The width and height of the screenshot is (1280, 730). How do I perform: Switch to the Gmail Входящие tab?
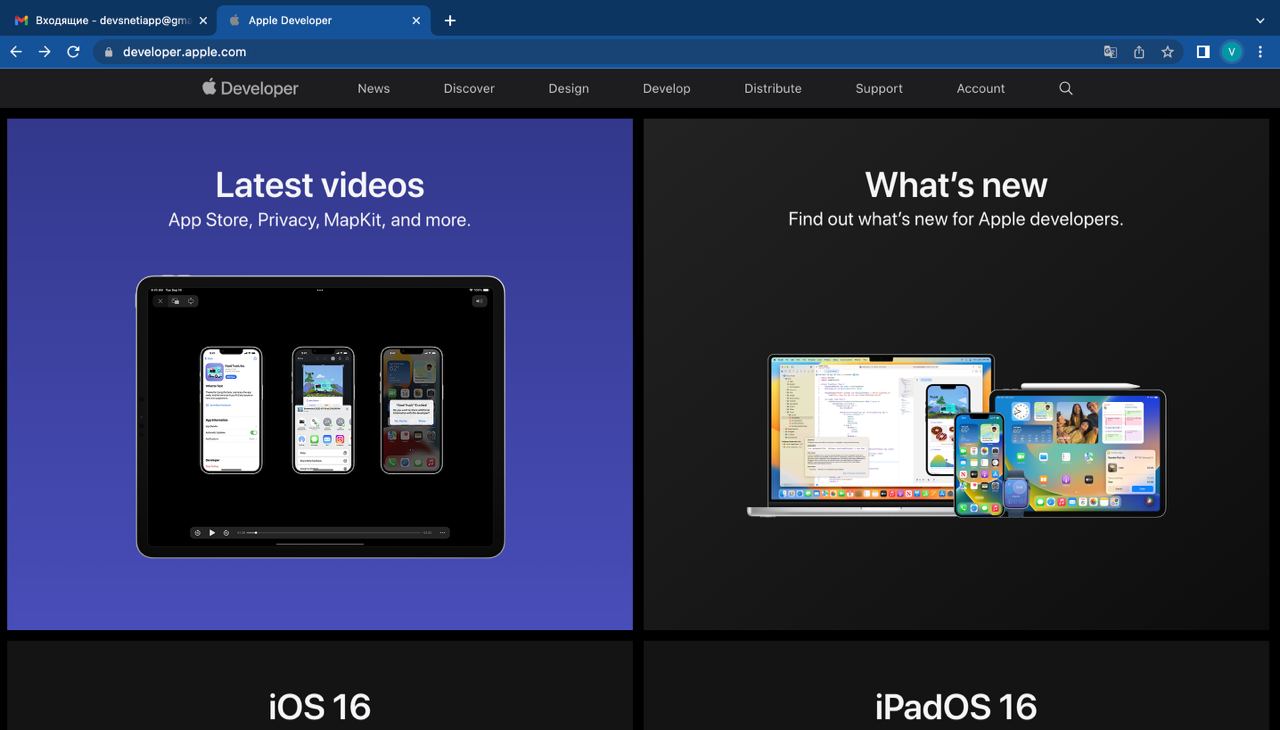click(110, 20)
